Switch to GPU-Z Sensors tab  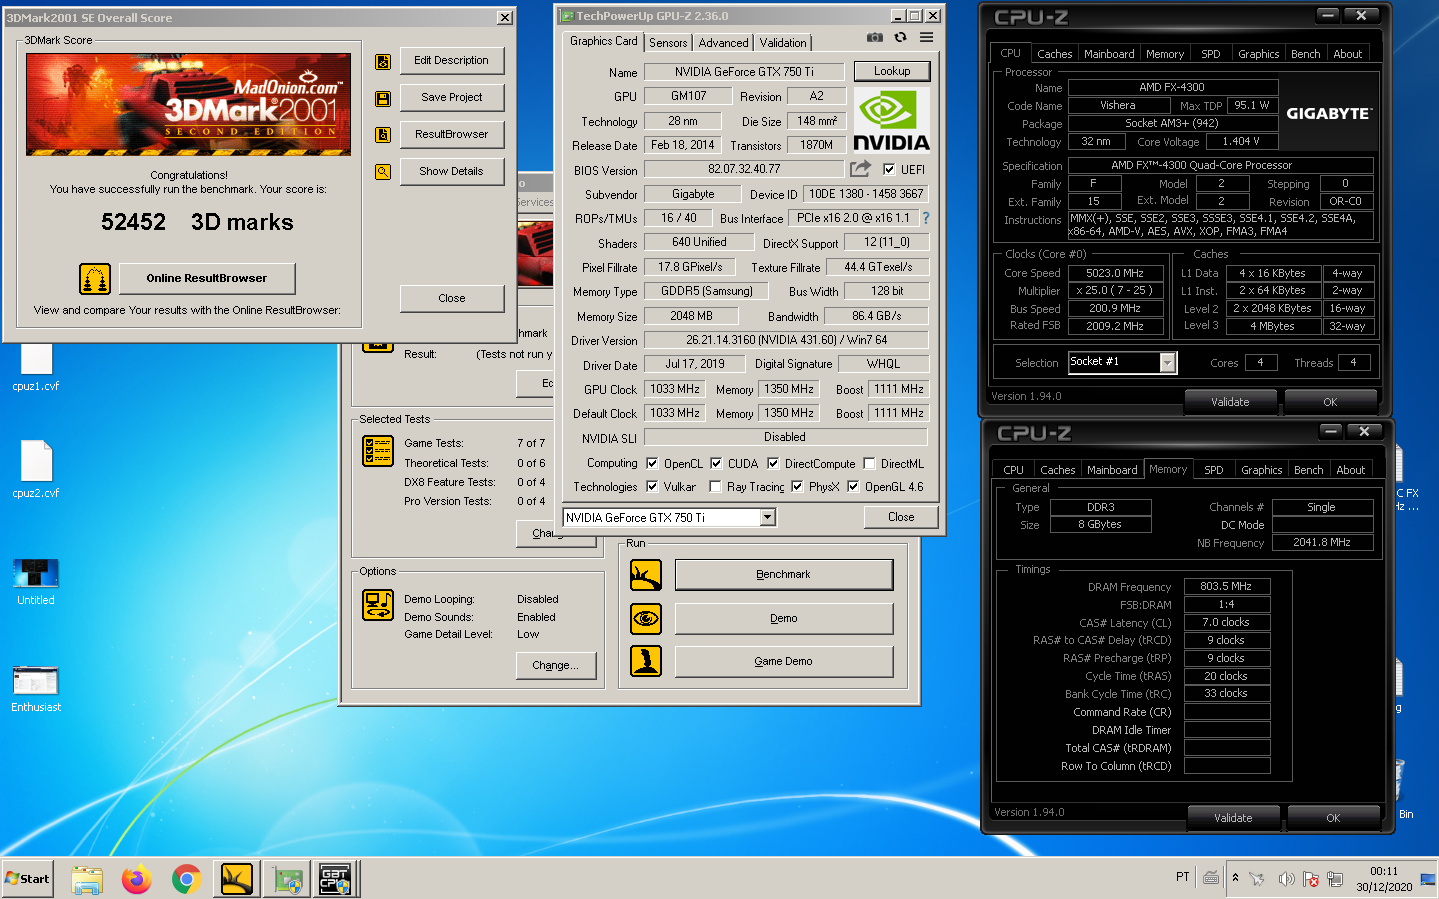668,43
